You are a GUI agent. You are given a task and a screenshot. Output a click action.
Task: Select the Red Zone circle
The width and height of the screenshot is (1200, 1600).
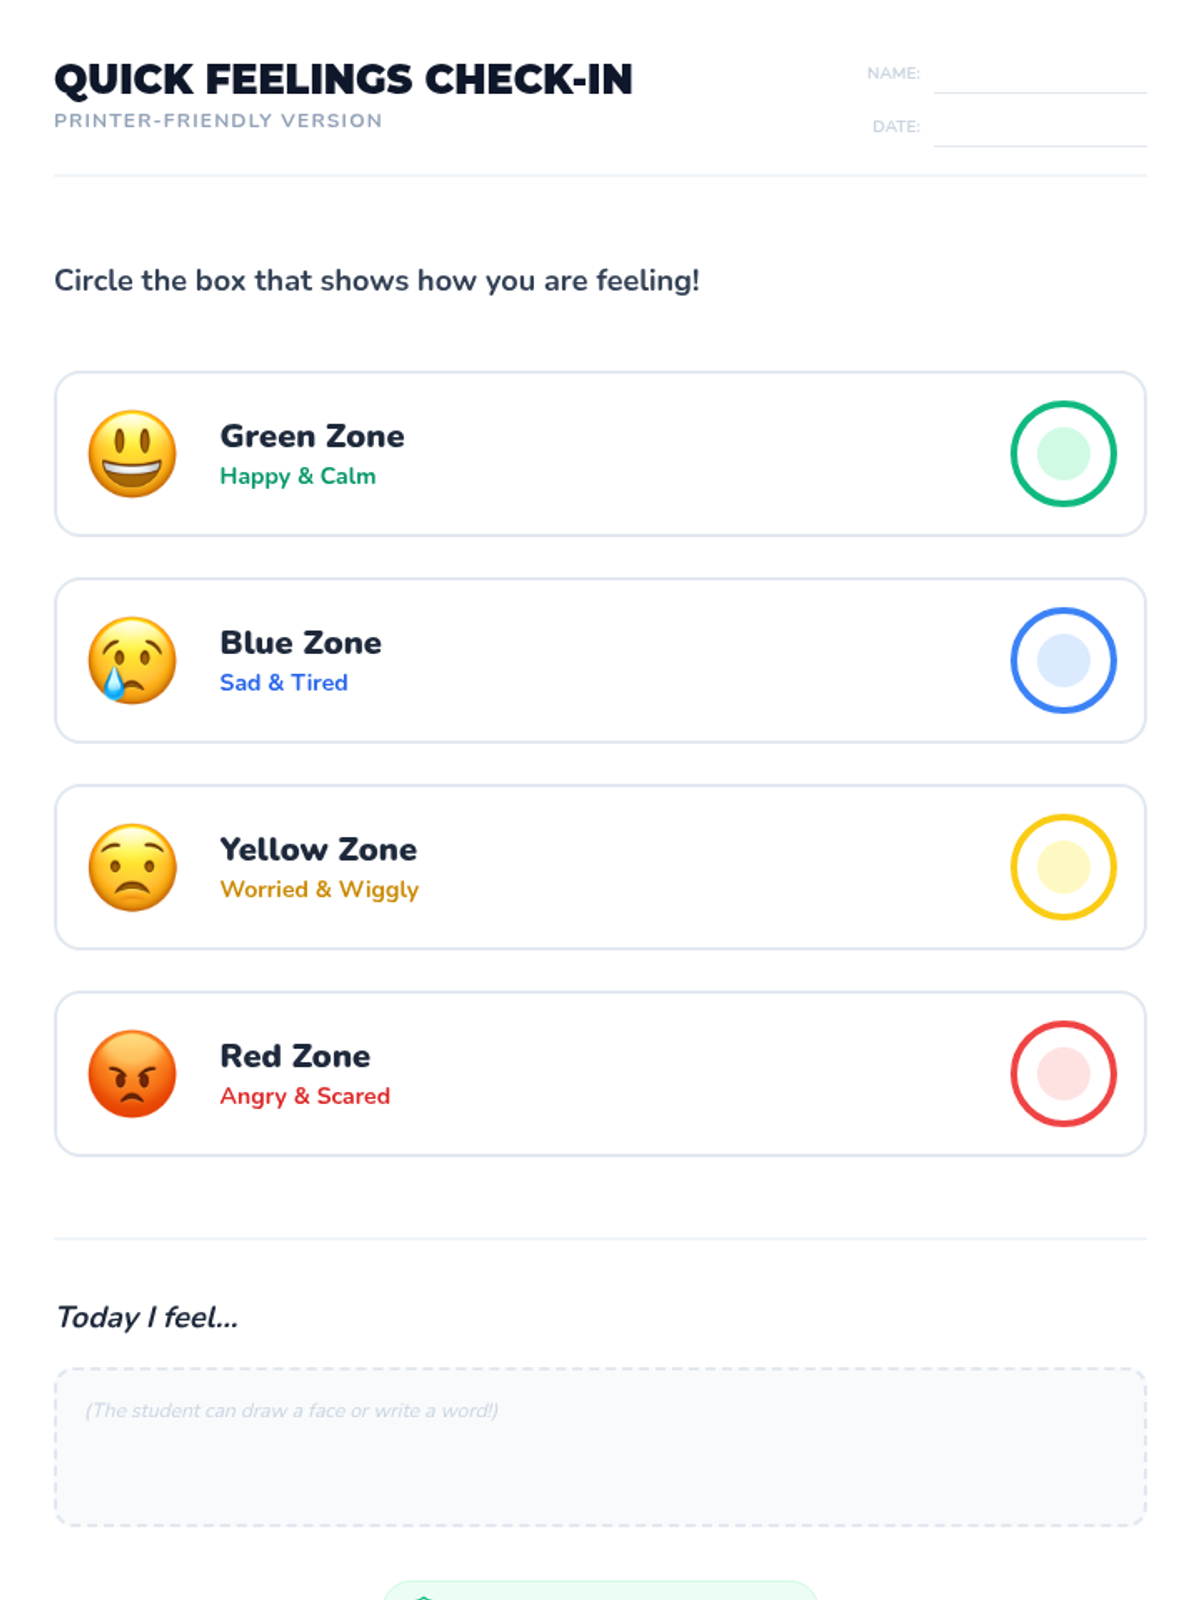click(1063, 1074)
